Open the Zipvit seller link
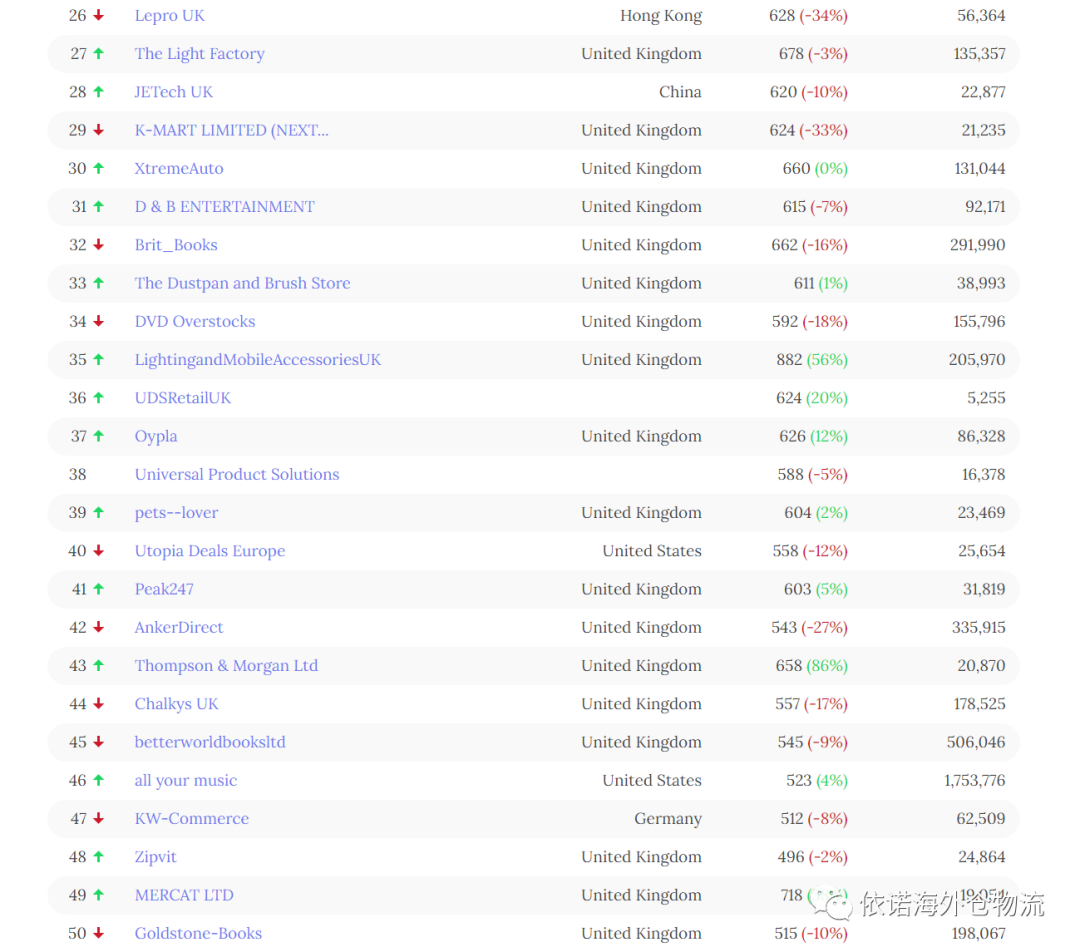Image resolution: width=1080 pixels, height=952 pixels. [156, 857]
